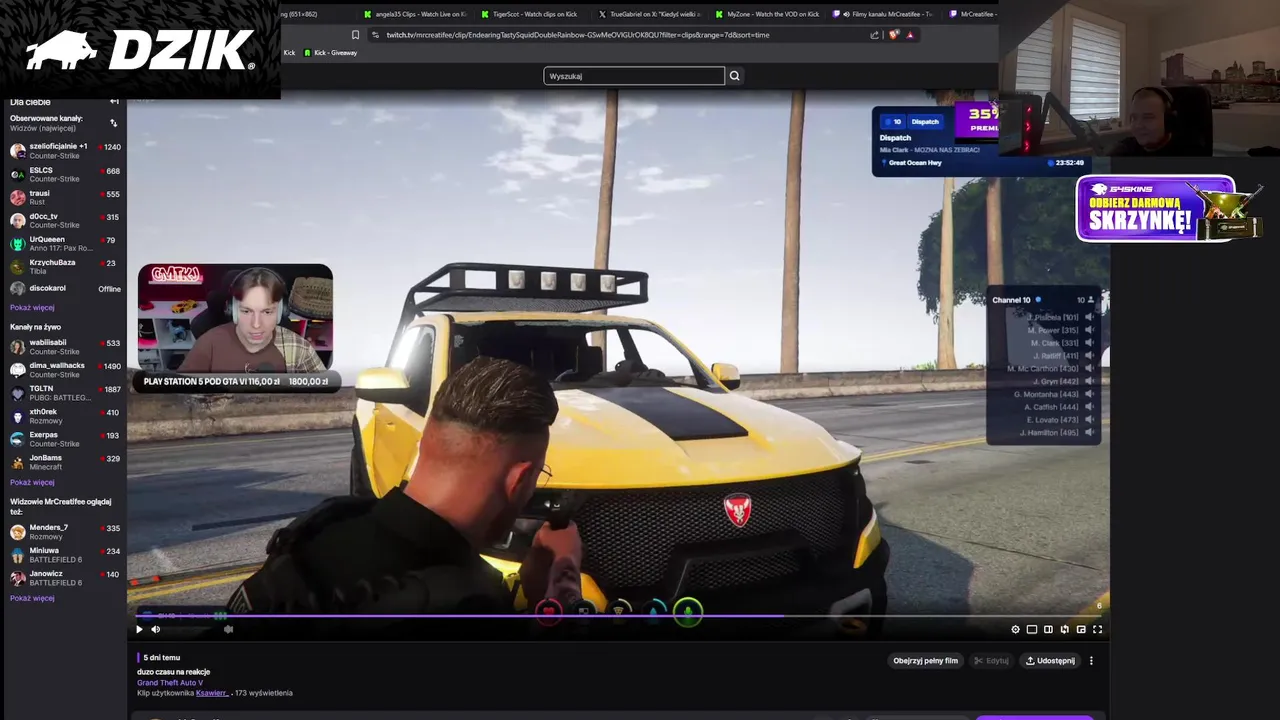
Task: Open szelioficjalnie channel avatar
Action: [17, 151]
